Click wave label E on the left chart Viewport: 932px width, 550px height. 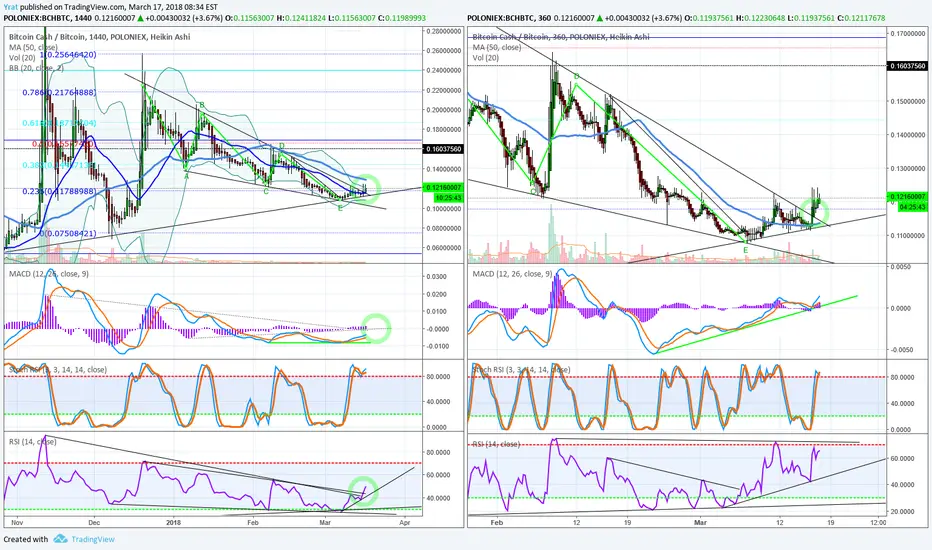point(340,208)
